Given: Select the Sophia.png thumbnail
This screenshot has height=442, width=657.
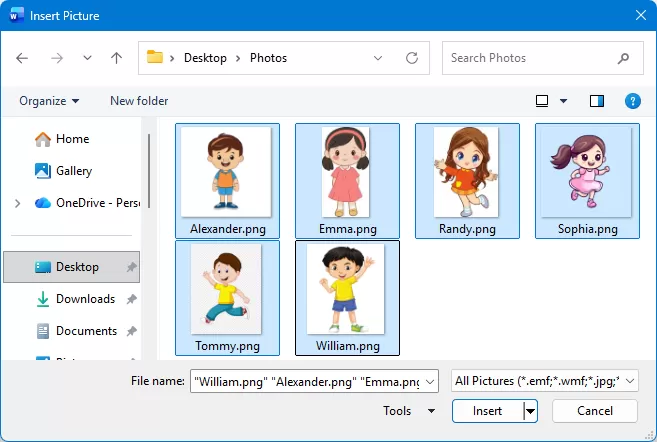Looking at the screenshot, I should coord(586,172).
